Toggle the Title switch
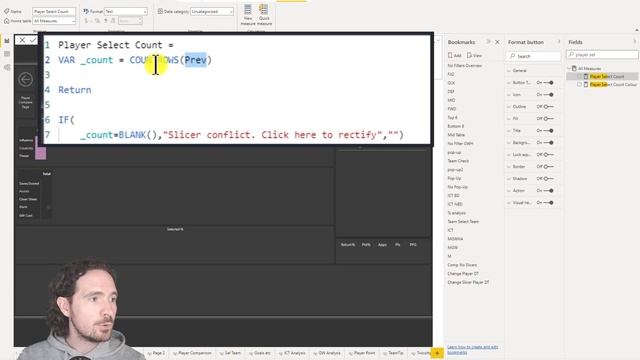 [549, 131]
